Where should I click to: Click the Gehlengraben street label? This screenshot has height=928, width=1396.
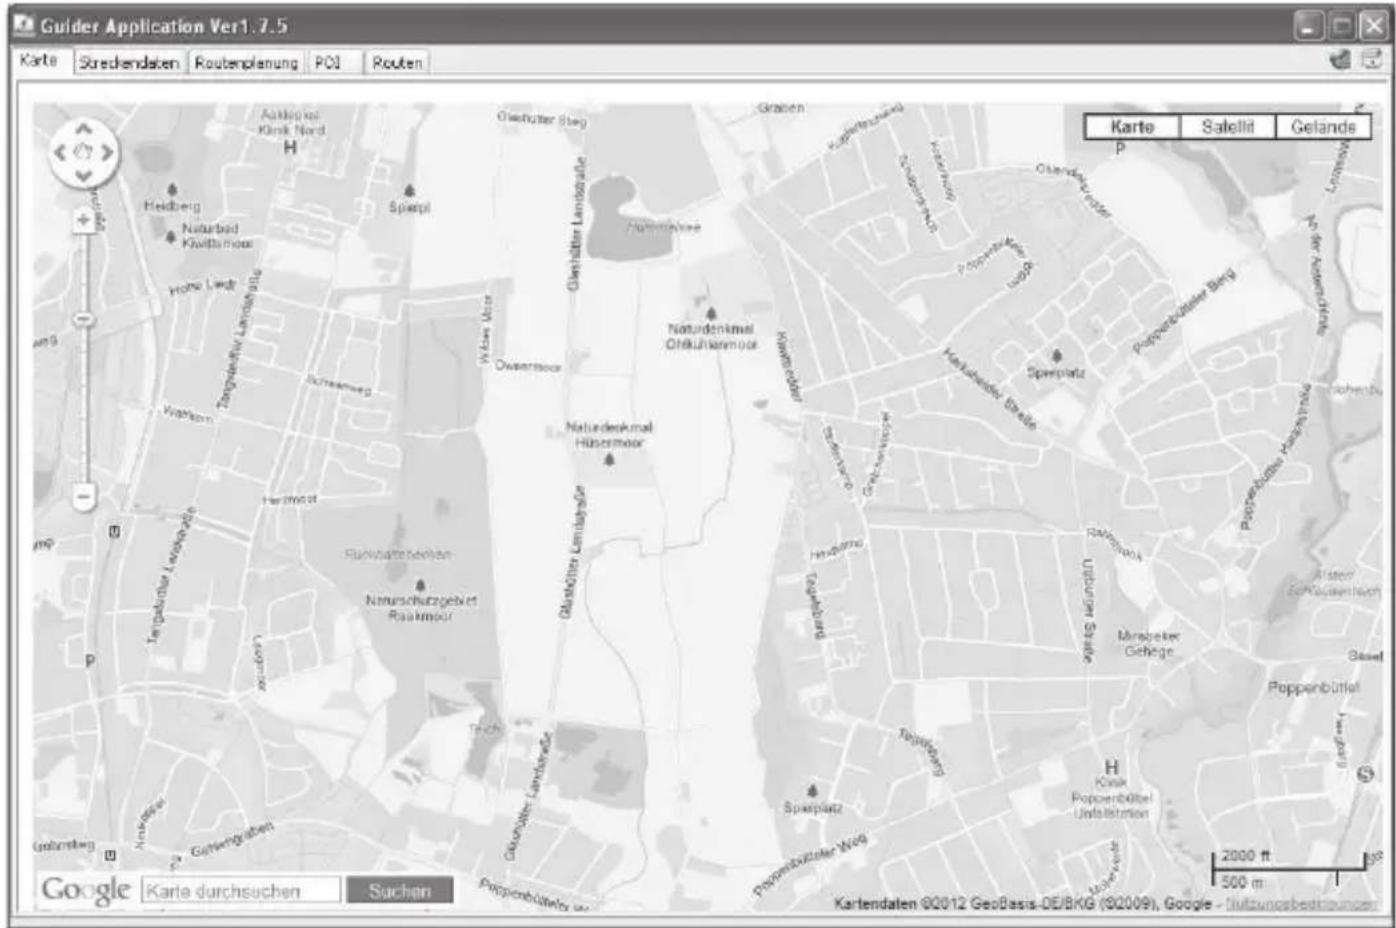[231, 839]
